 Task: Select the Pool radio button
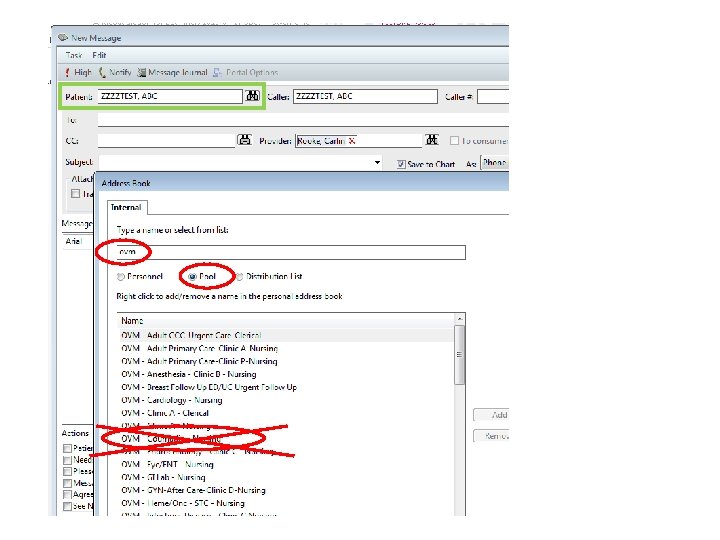pos(193,277)
